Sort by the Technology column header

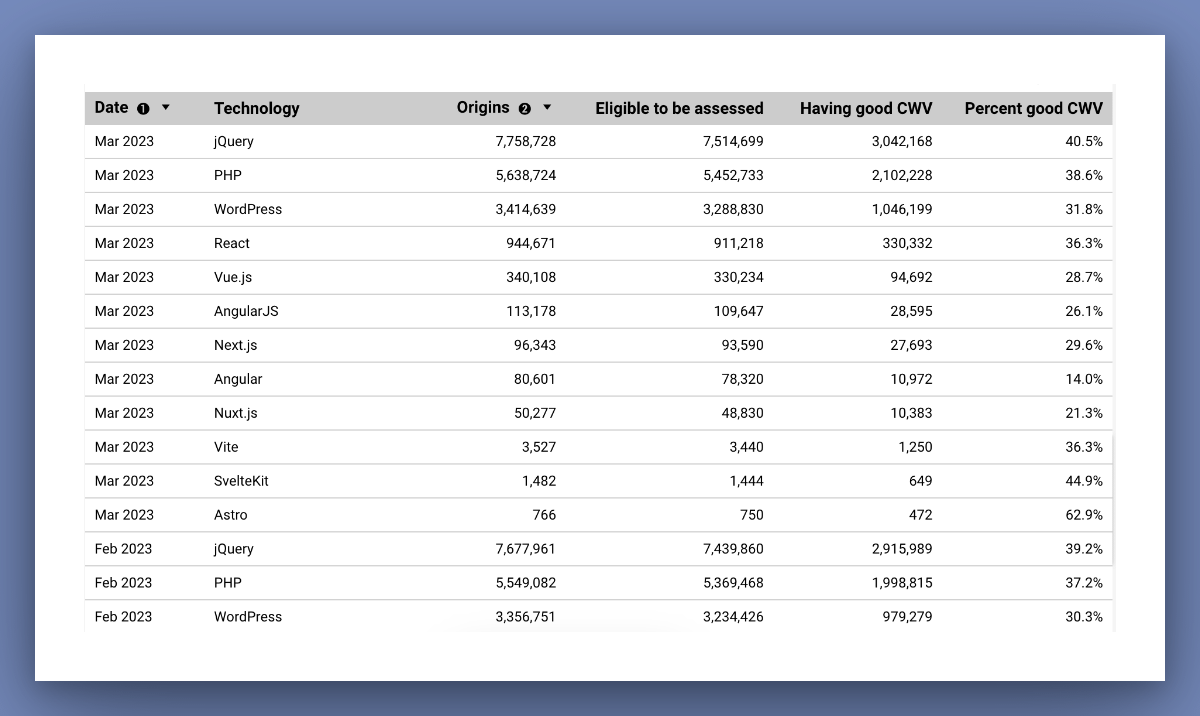pyautogui.click(x=256, y=108)
